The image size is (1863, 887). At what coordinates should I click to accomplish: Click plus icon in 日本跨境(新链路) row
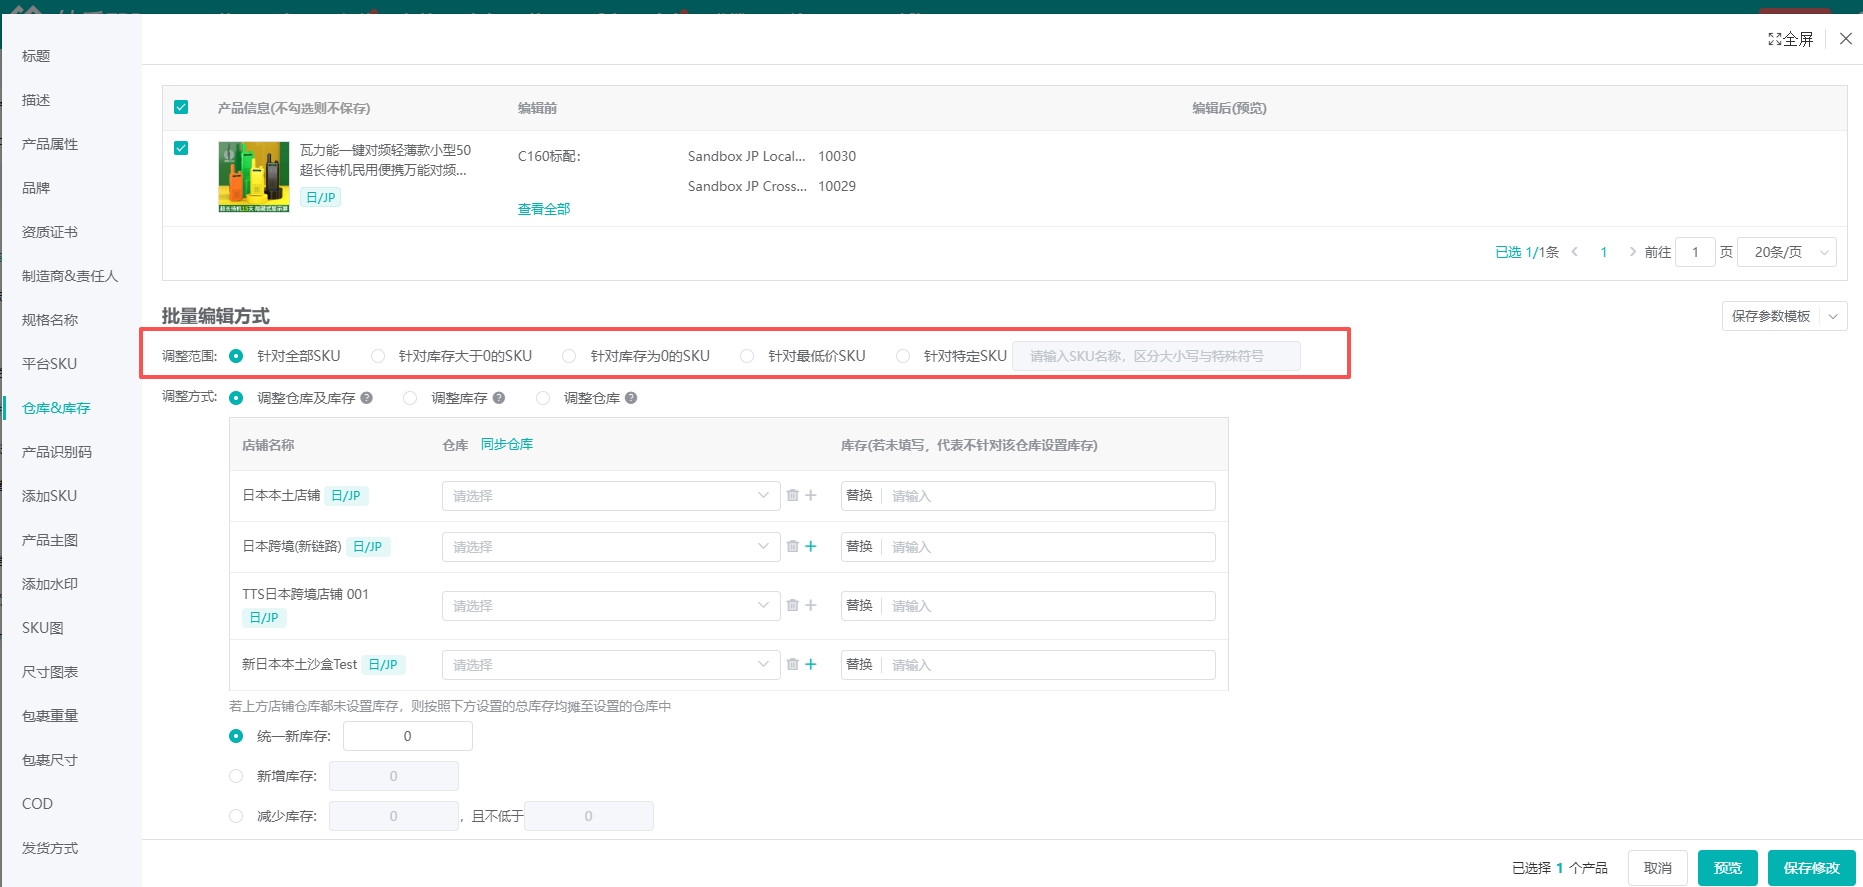[x=811, y=546]
